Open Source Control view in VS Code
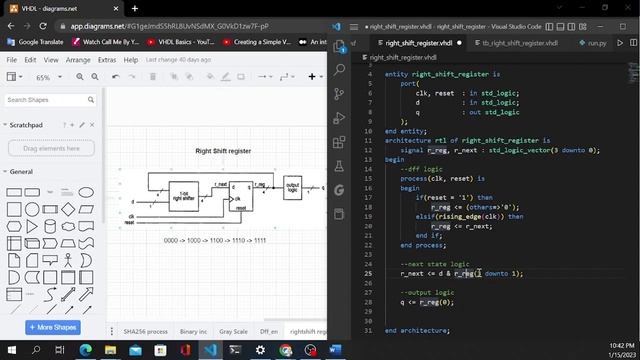The height and width of the screenshot is (360, 640). 339,94
